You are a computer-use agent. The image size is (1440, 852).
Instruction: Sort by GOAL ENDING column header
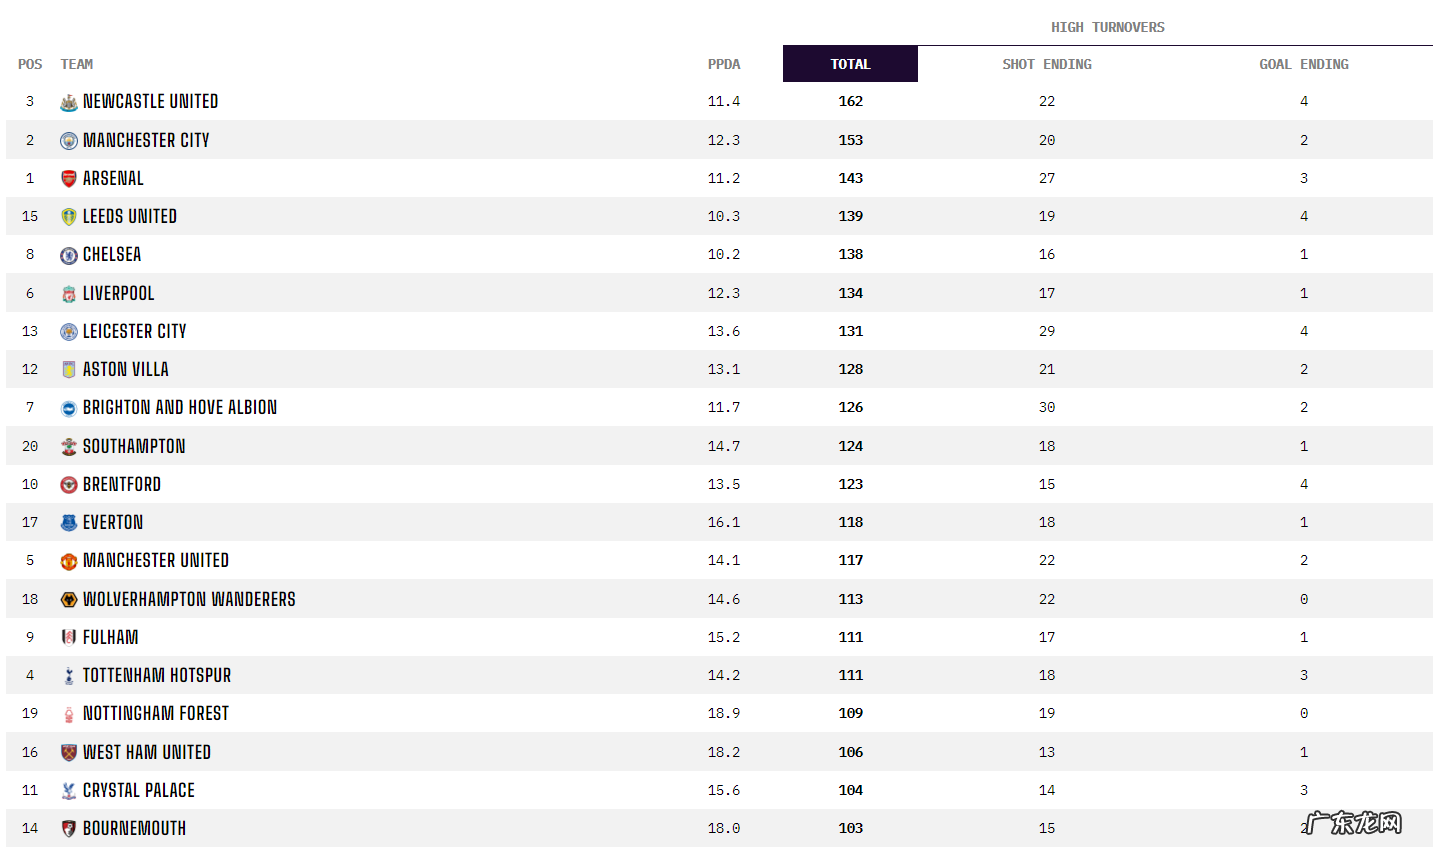point(1303,64)
